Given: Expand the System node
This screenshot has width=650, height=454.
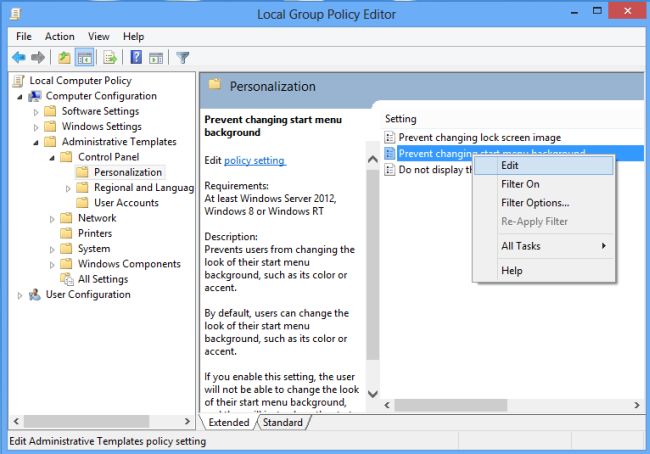Looking at the screenshot, I should [52, 250].
